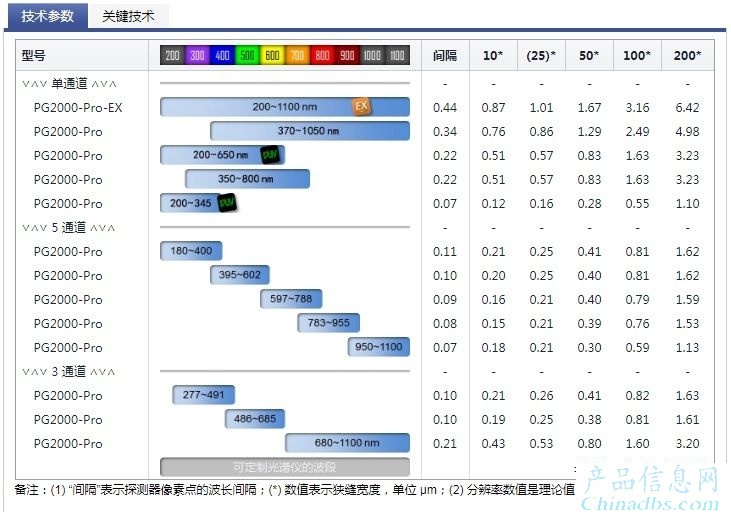The height and width of the screenshot is (512, 731).
Task: Click the DW badge on 200~650 nm bar
Action: click(270, 155)
